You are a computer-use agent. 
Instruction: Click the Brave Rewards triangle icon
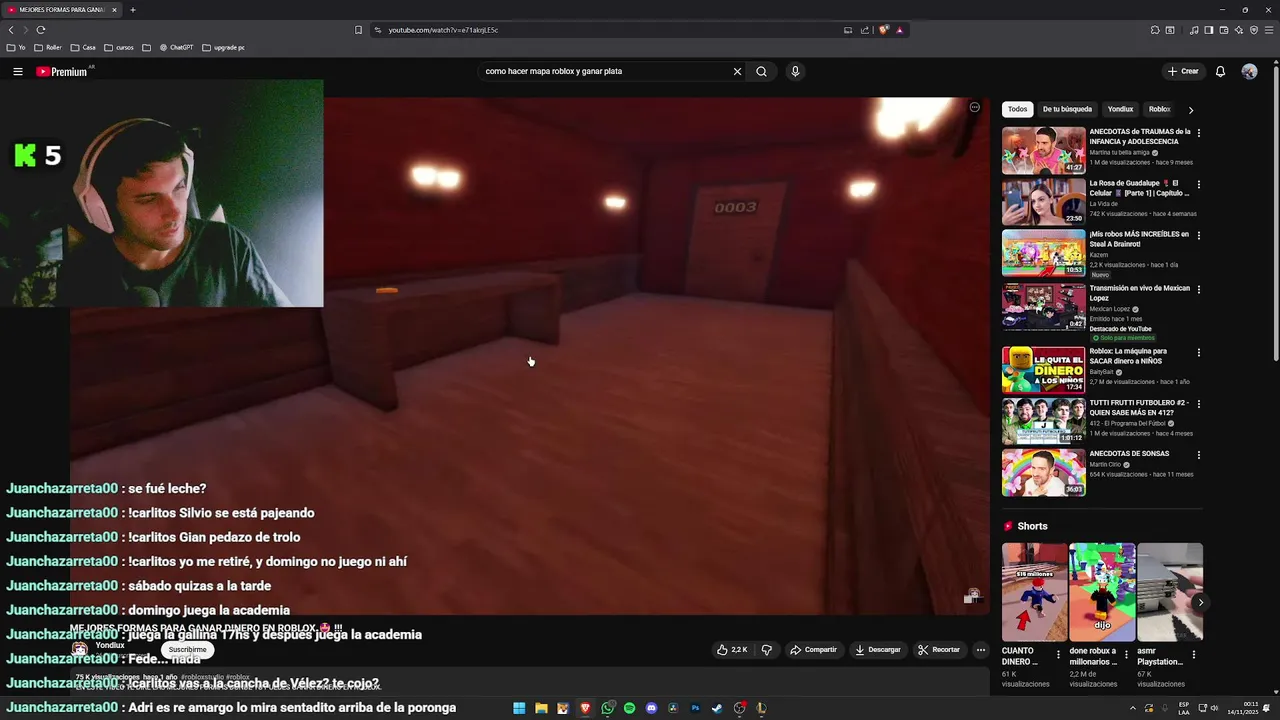(899, 30)
